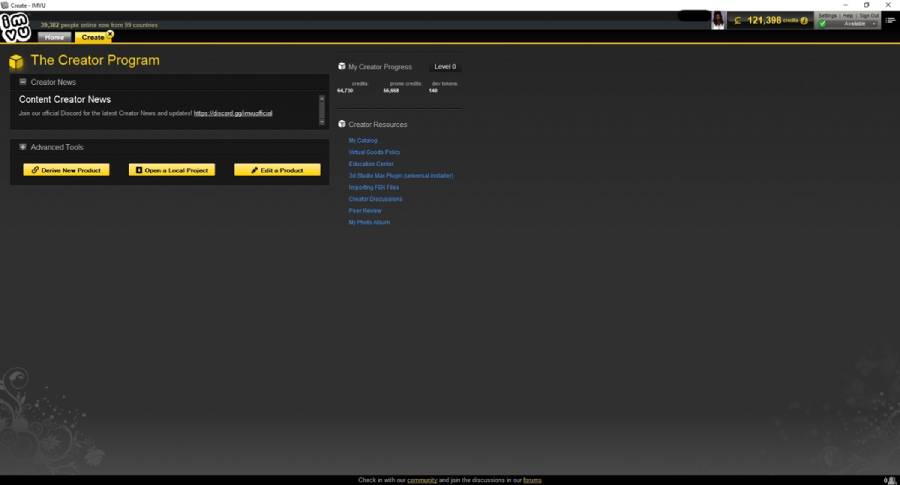Open the Discord invite link

(233, 113)
